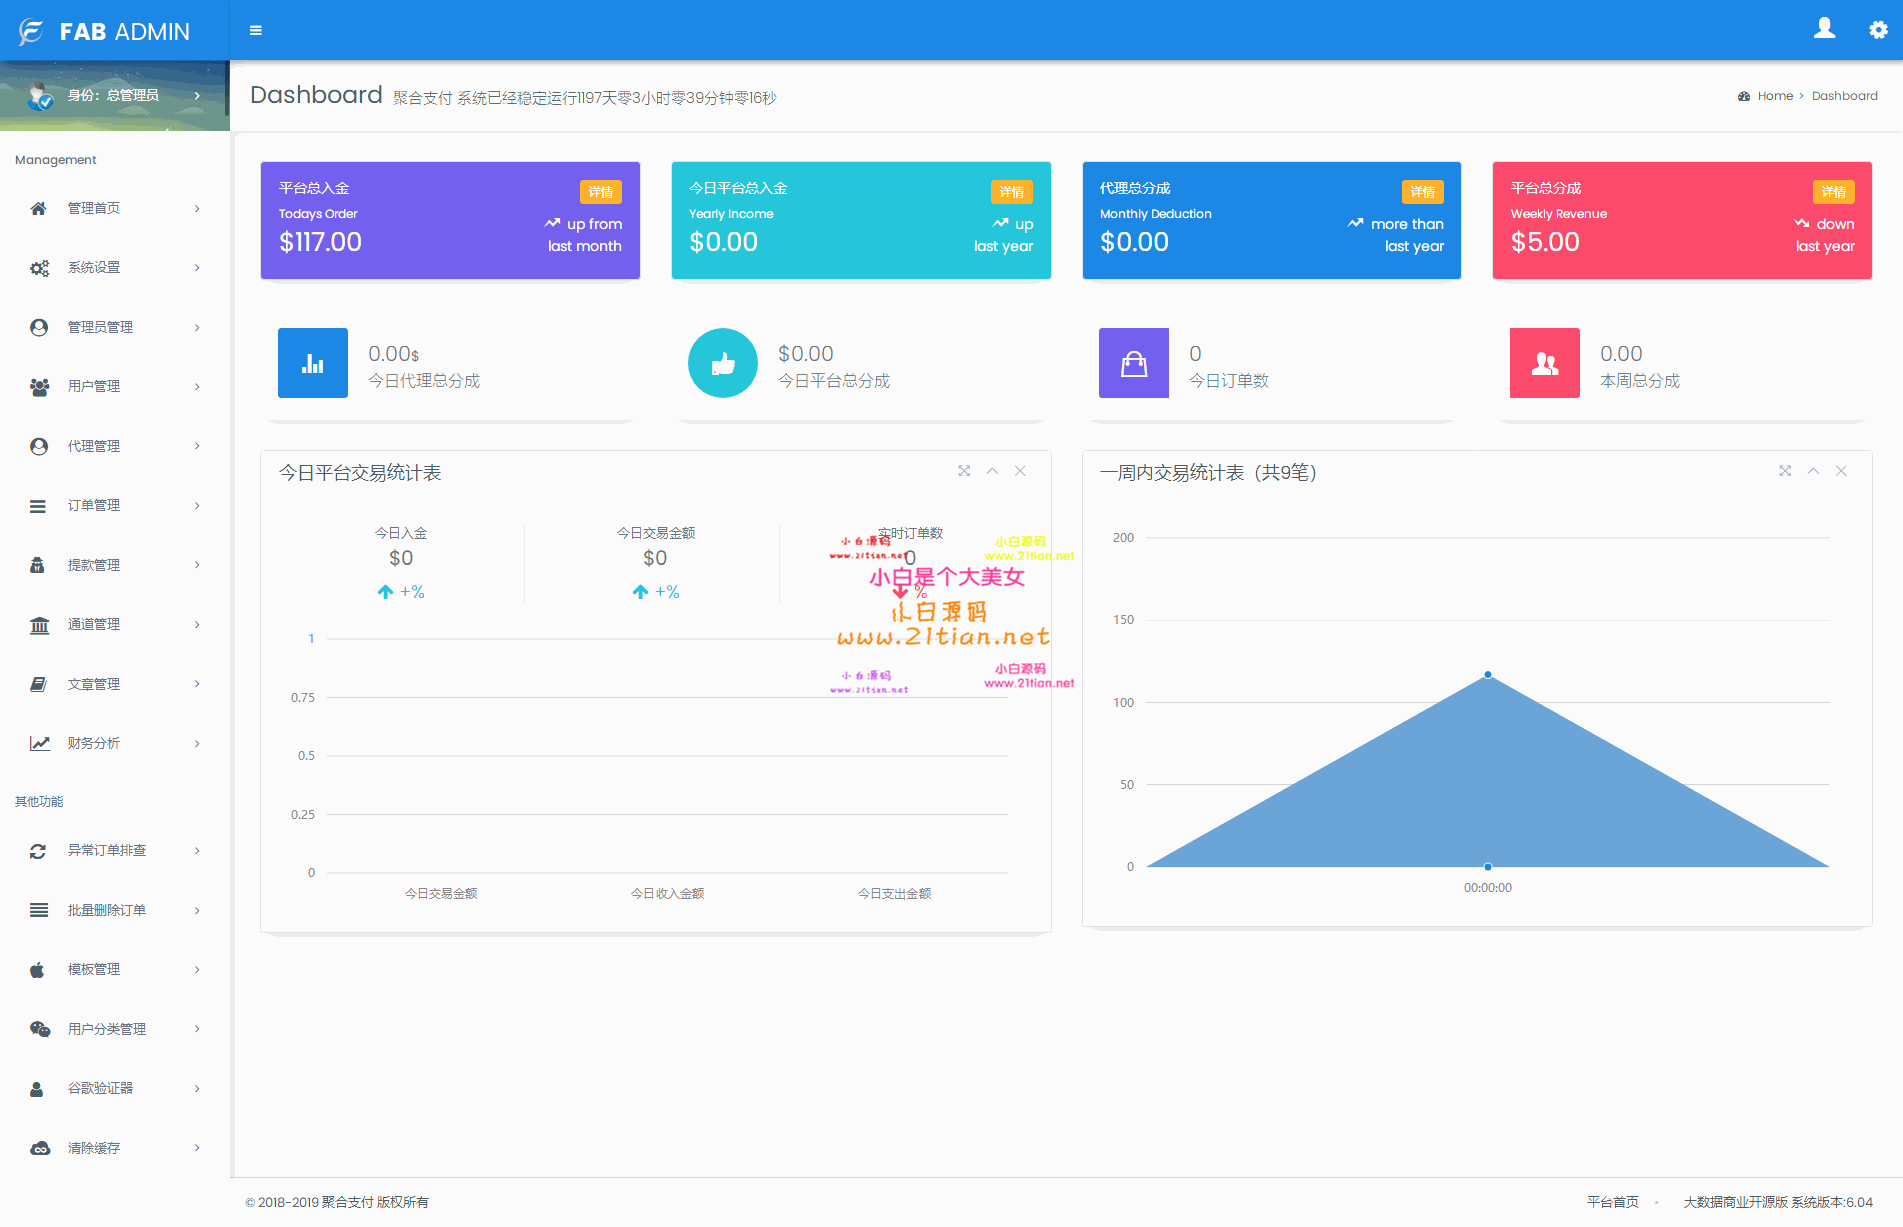Click the blue bar chart tile icon
This screenshot has height=1227, width=1903.
[313, 363]
